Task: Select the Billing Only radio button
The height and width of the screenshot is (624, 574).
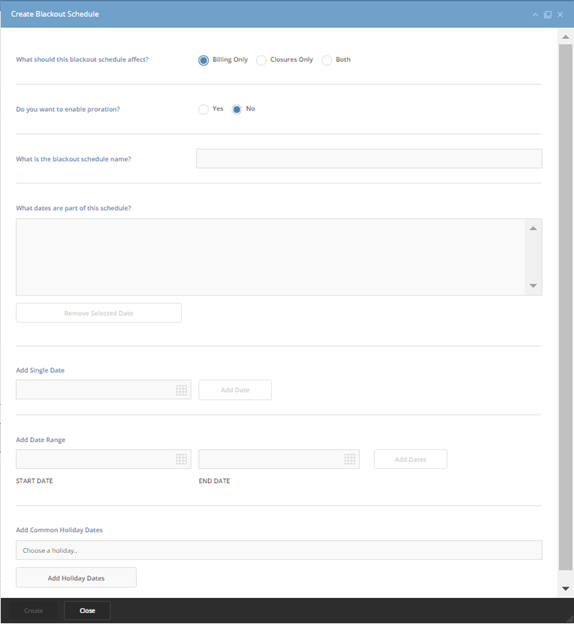Action: 203,60
